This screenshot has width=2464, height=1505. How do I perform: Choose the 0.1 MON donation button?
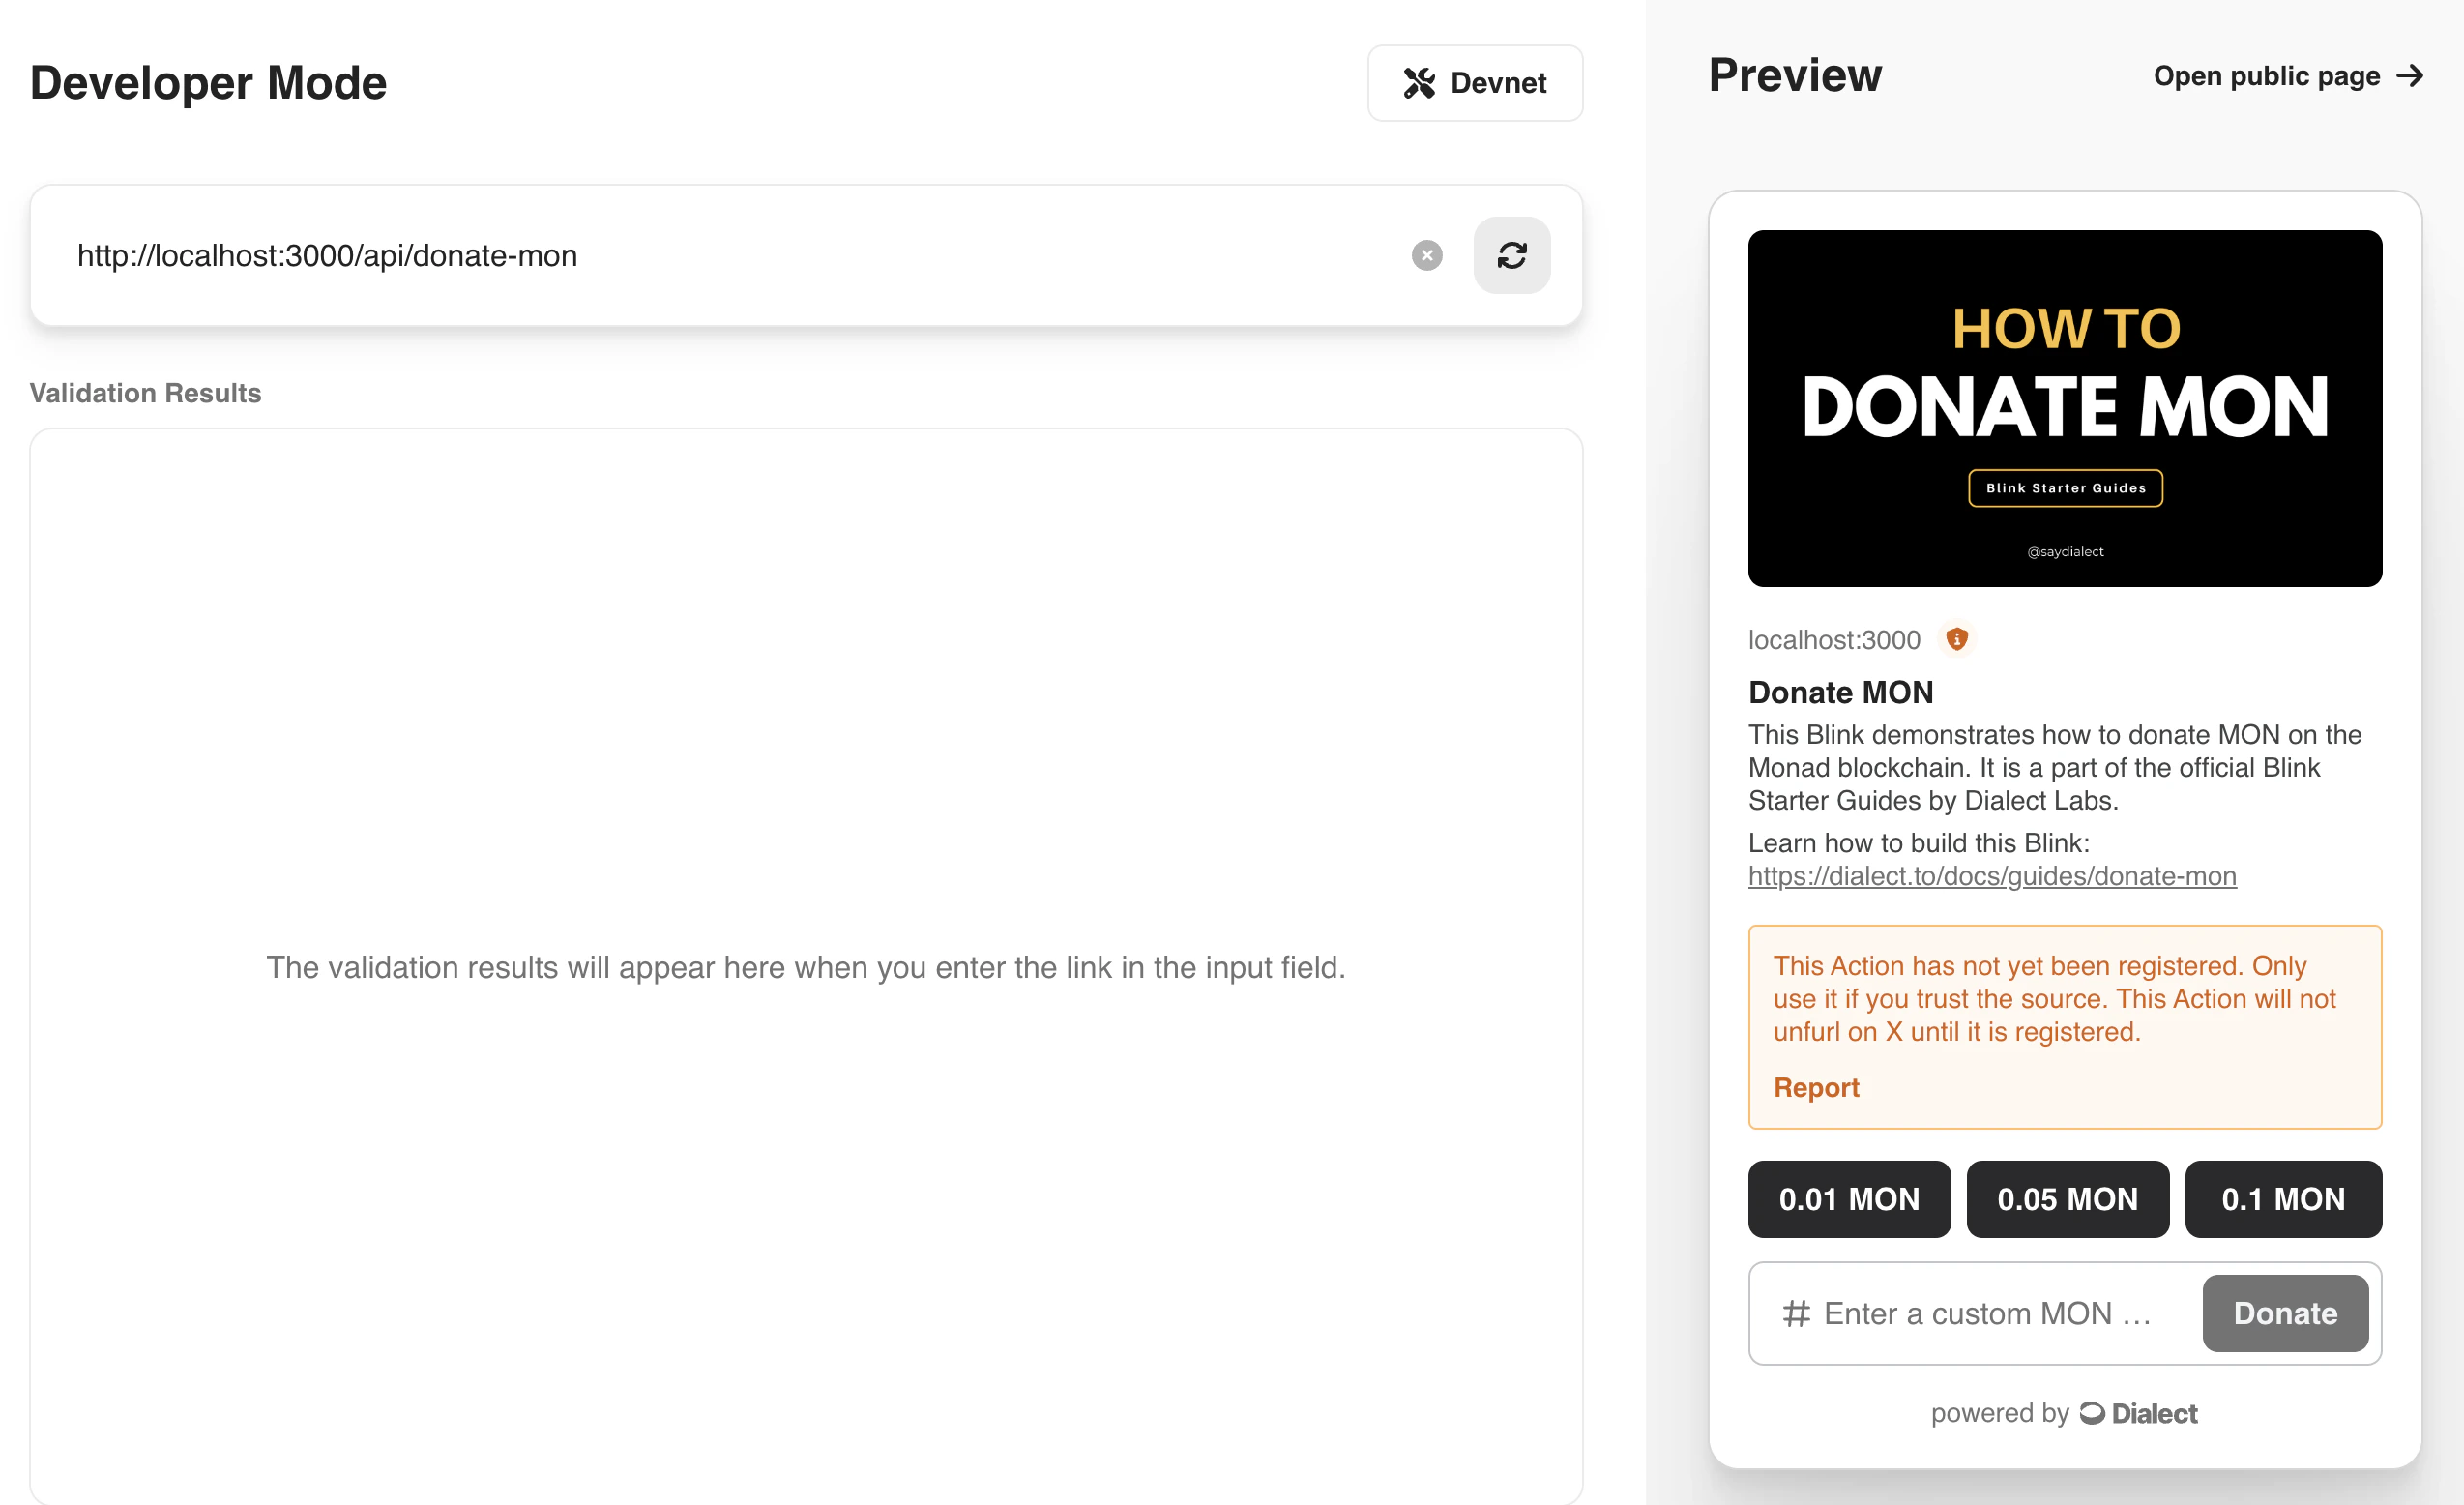(x=2282, y=1199)
